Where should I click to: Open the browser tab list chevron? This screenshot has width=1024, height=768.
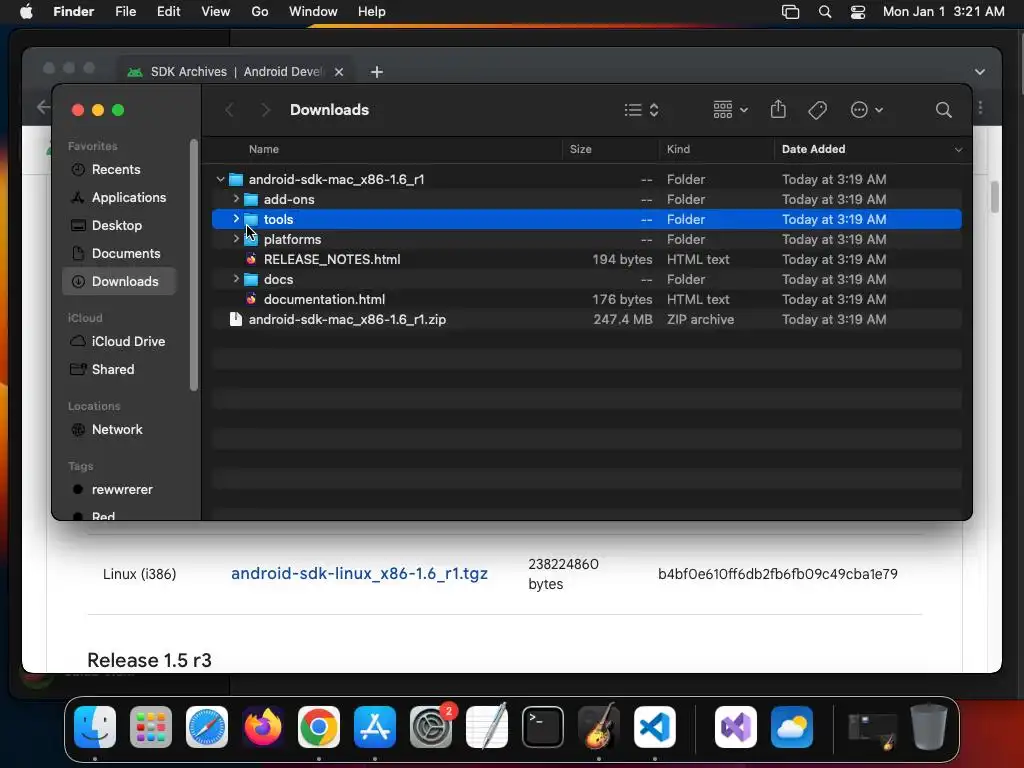(x=980, y=72)
